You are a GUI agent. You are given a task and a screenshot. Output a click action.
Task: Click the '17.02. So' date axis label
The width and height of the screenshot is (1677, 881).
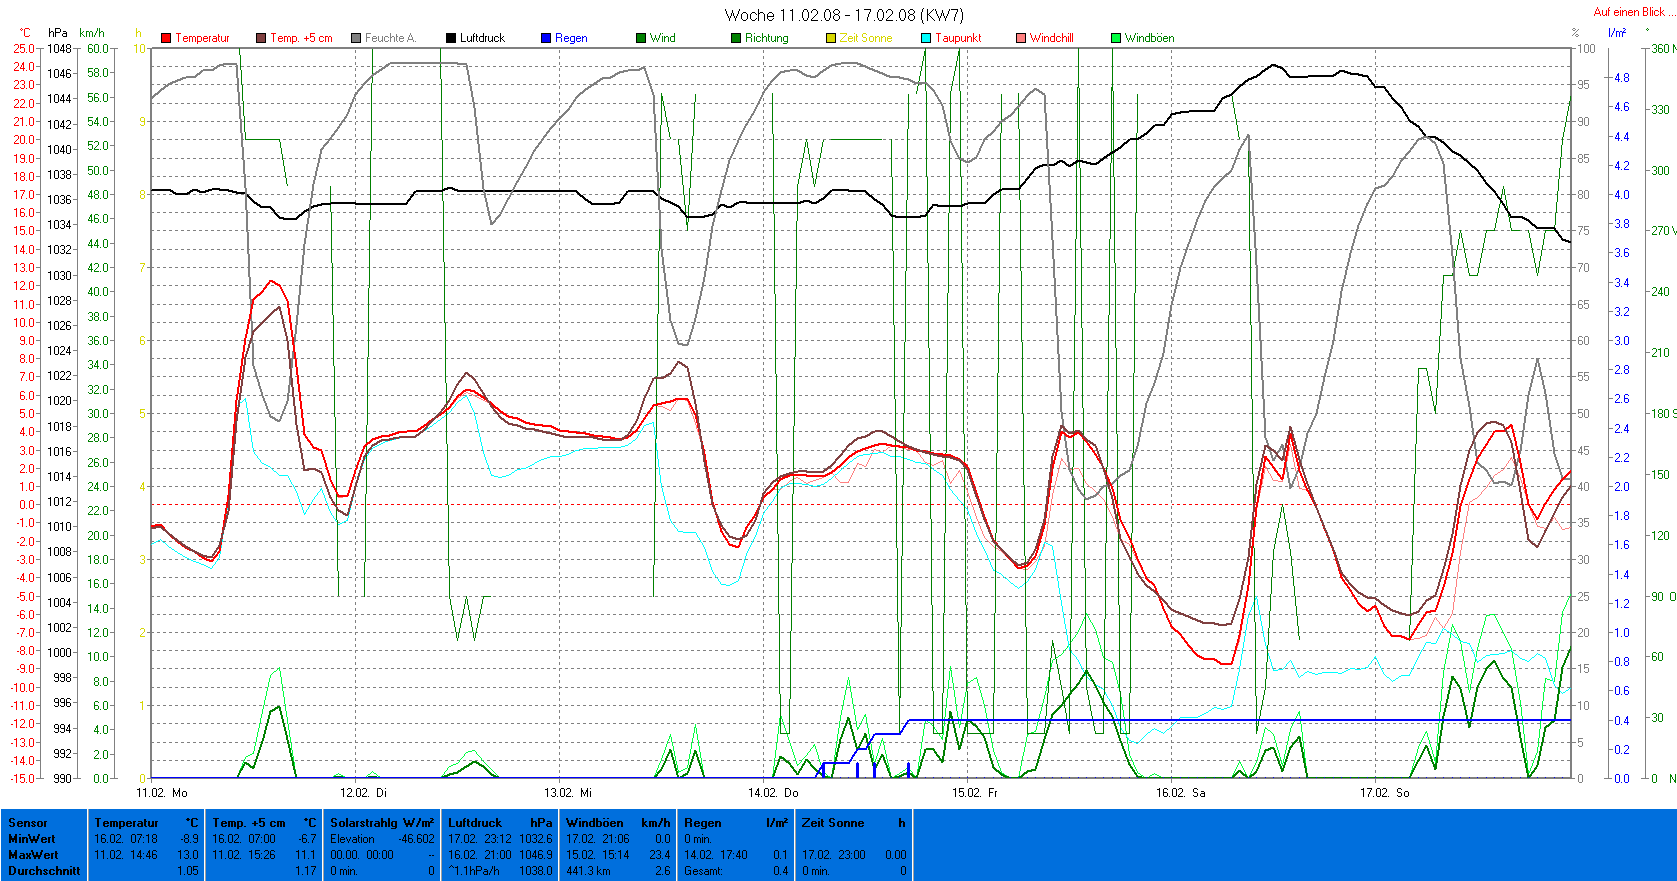[1384, 792]
